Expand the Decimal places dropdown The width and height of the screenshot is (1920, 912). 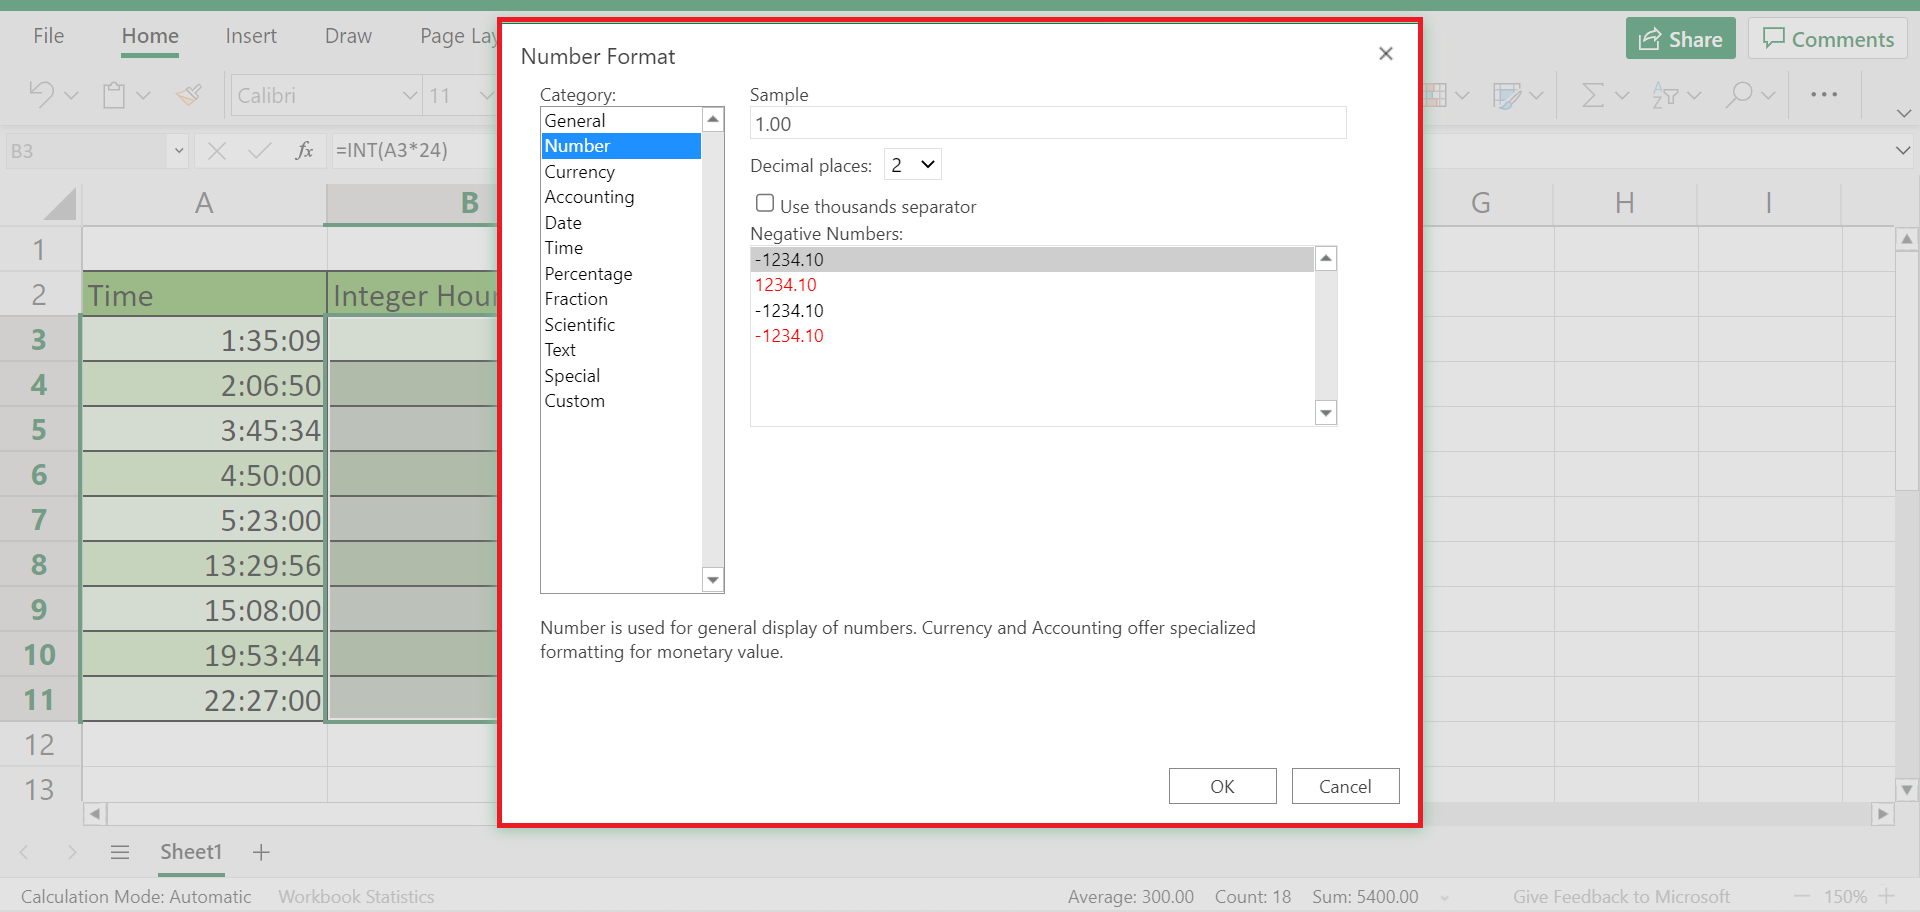pos(913,165)
